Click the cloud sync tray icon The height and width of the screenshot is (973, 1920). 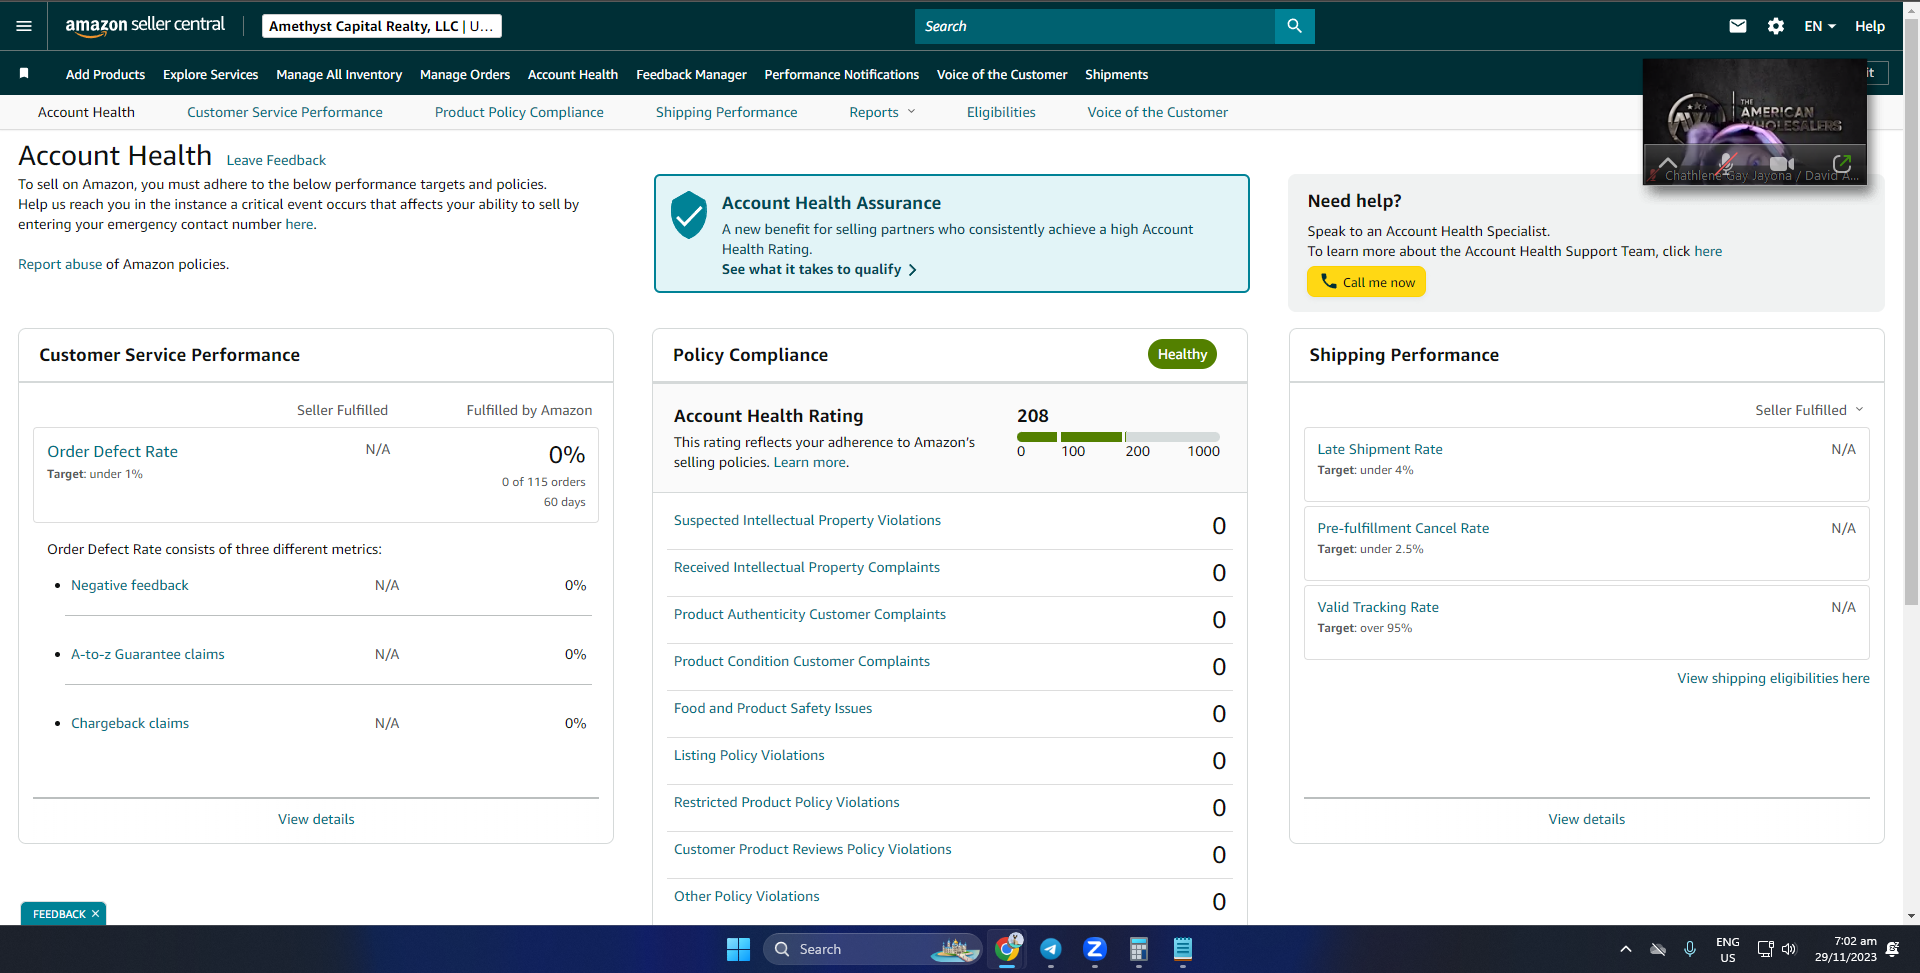point(1658,949)
